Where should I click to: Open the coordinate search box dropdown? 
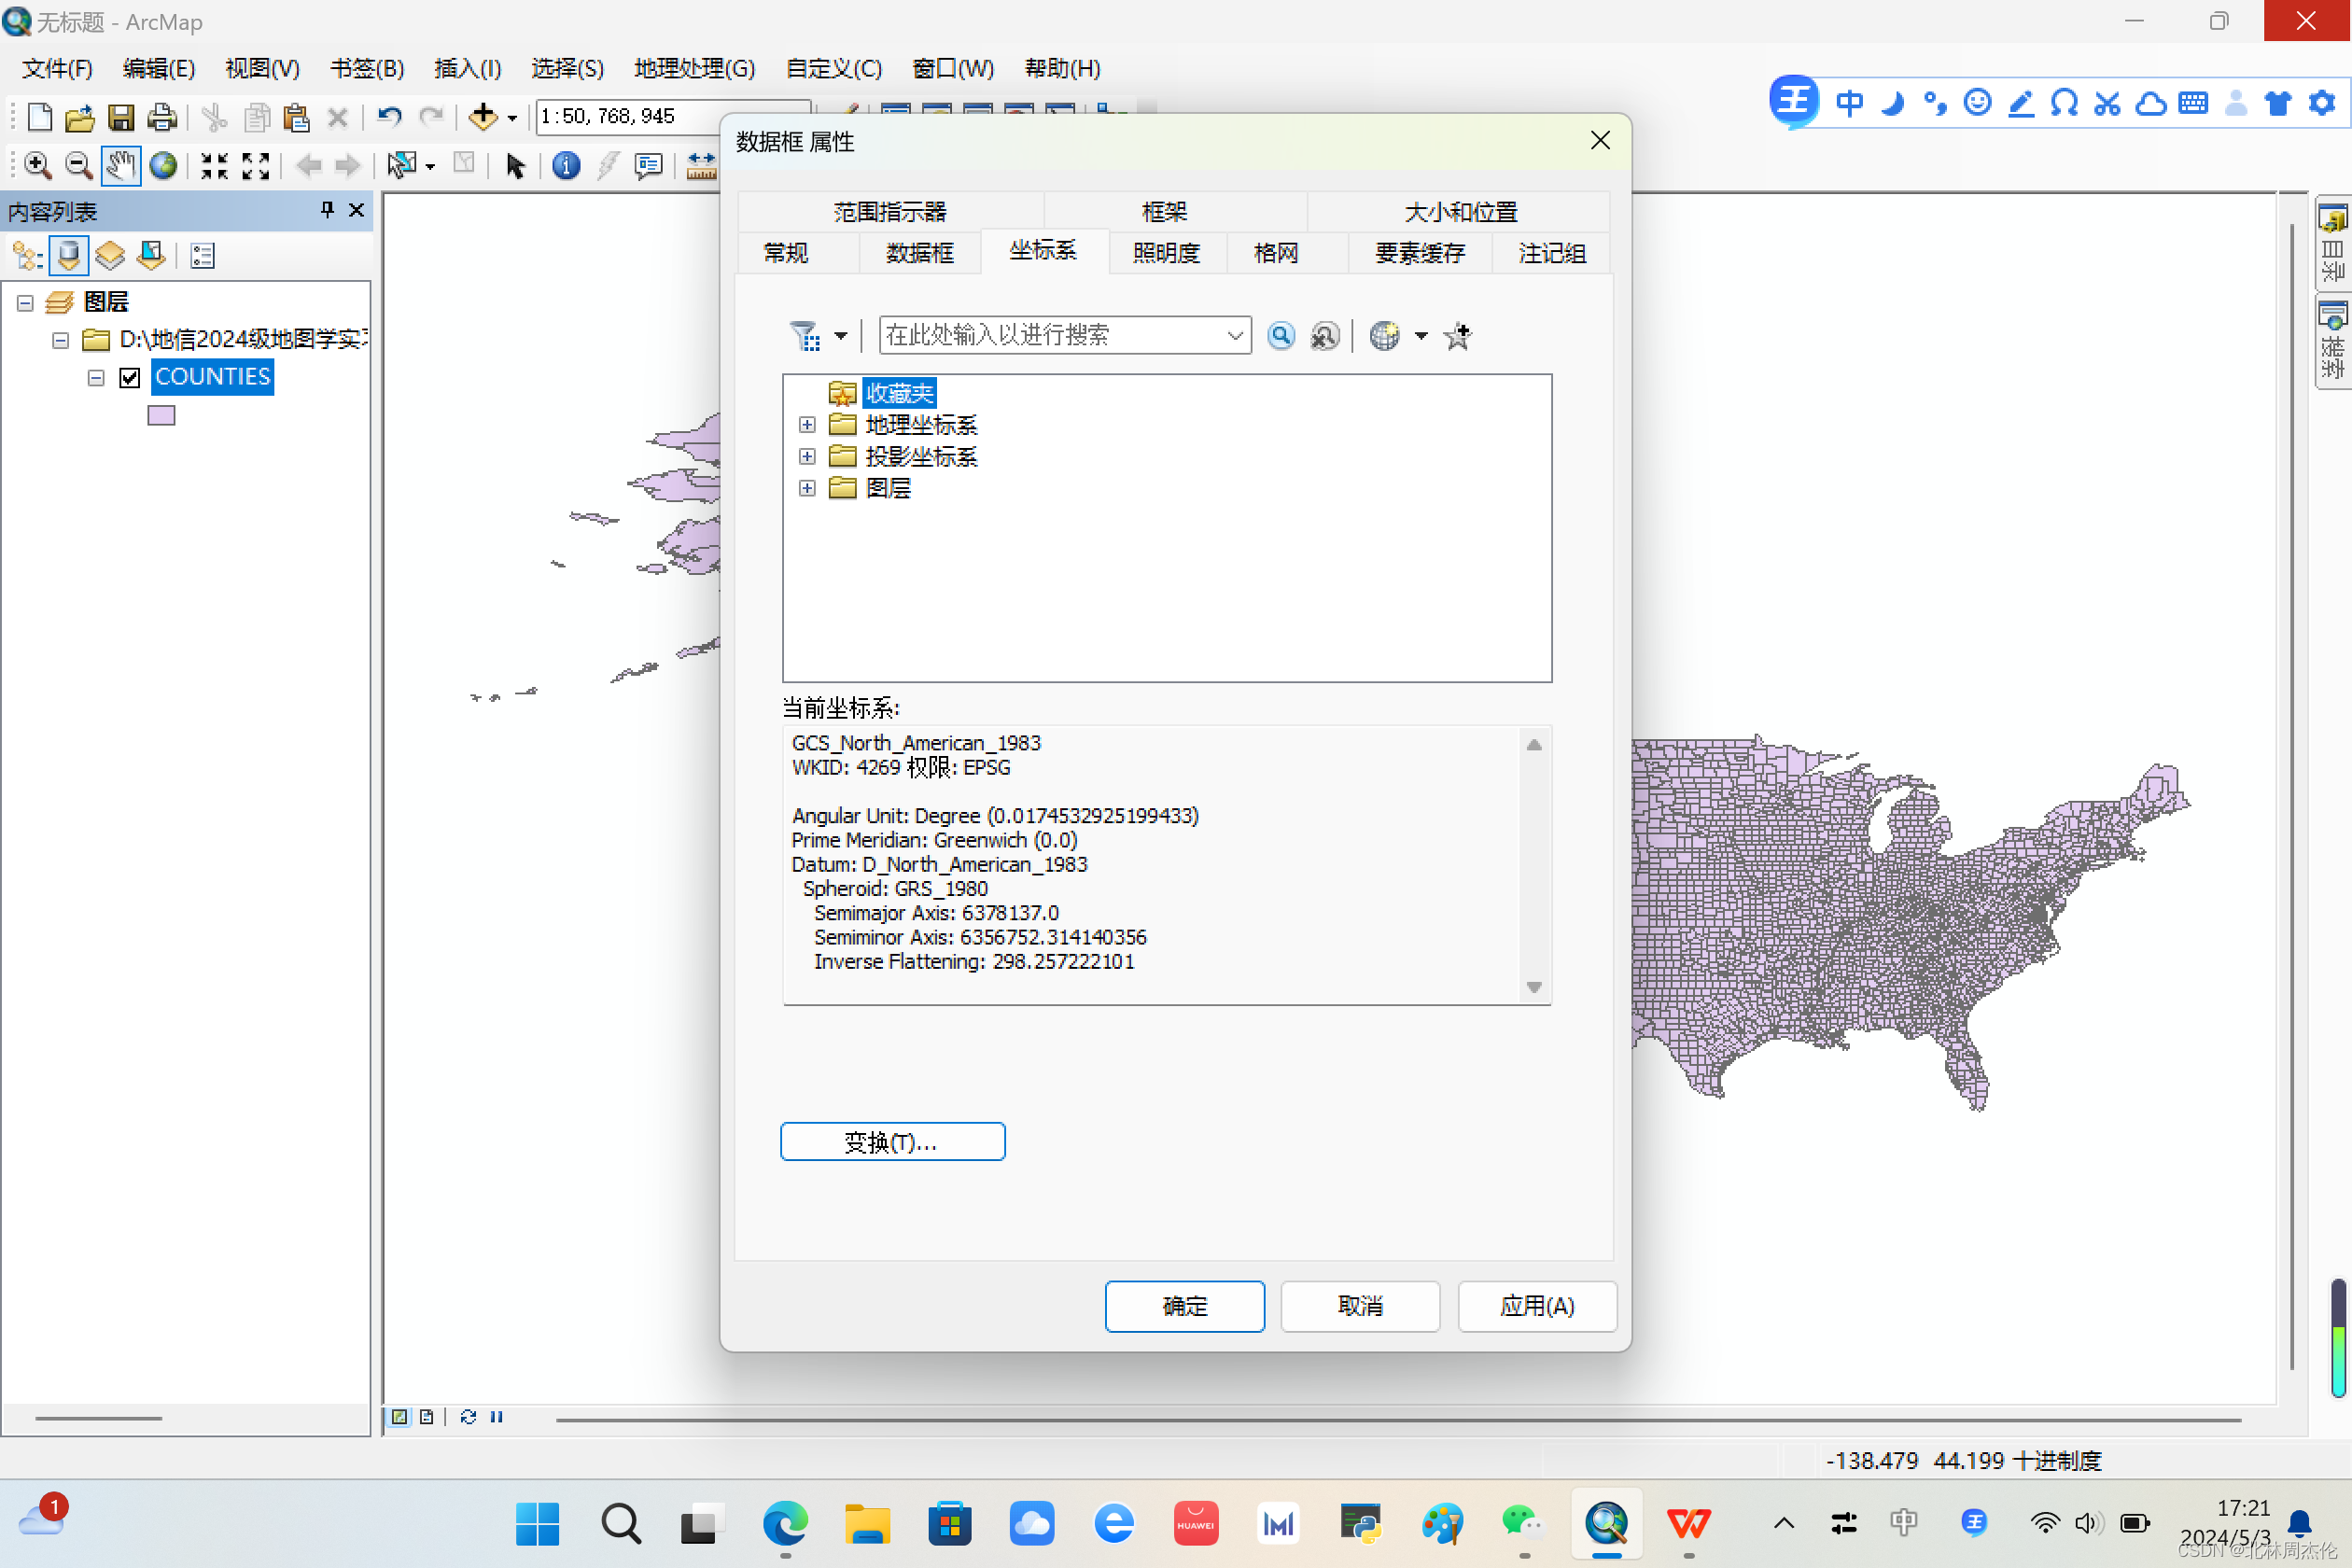point(1235,336)
